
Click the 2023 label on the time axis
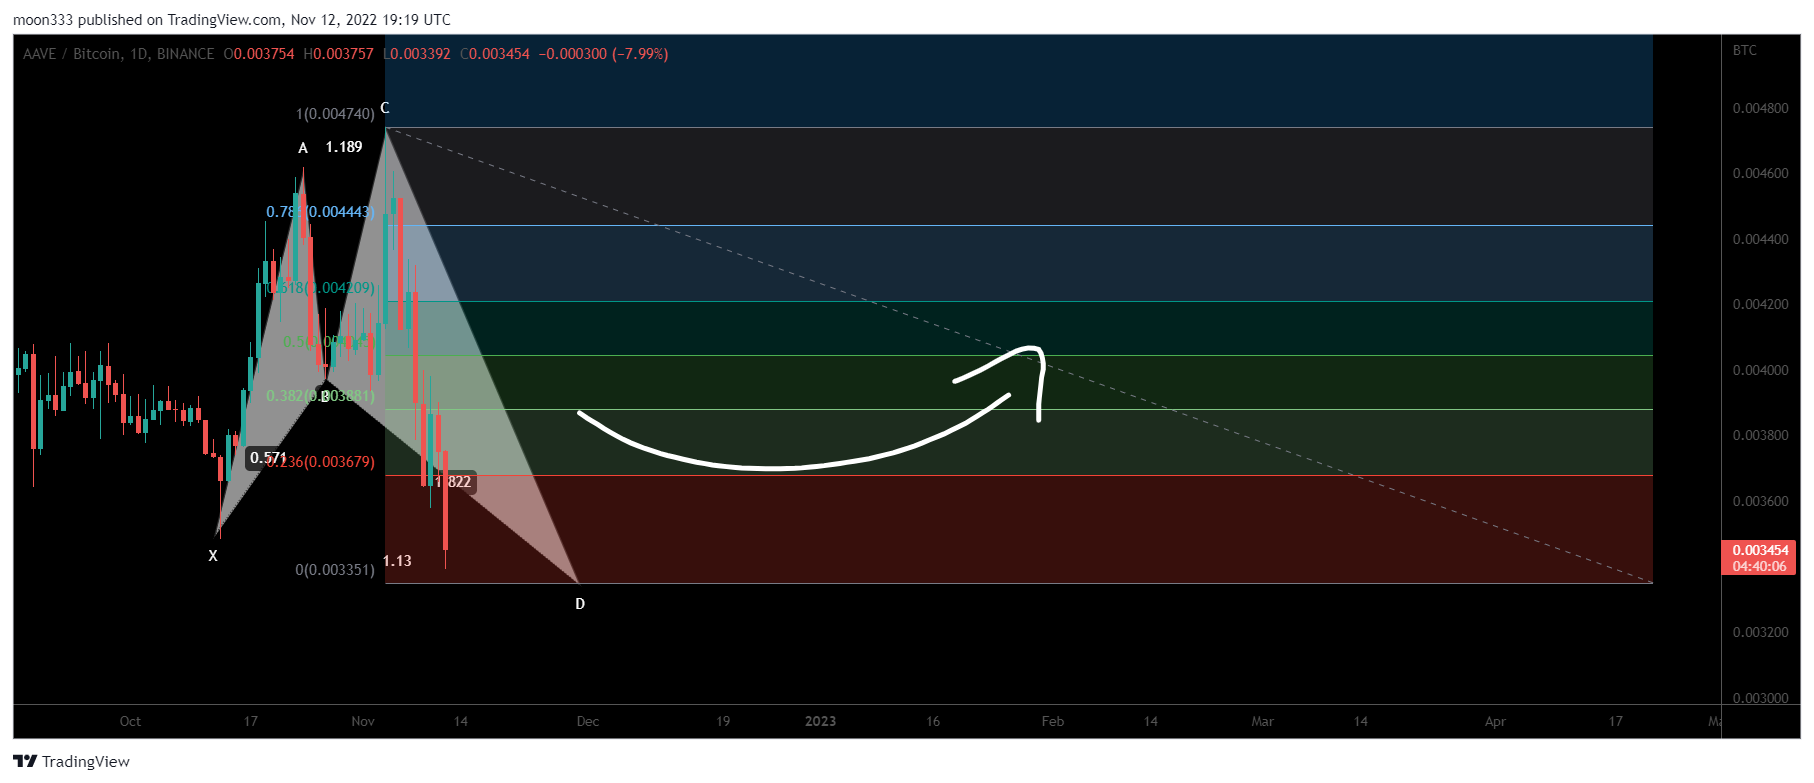point(820,721)
